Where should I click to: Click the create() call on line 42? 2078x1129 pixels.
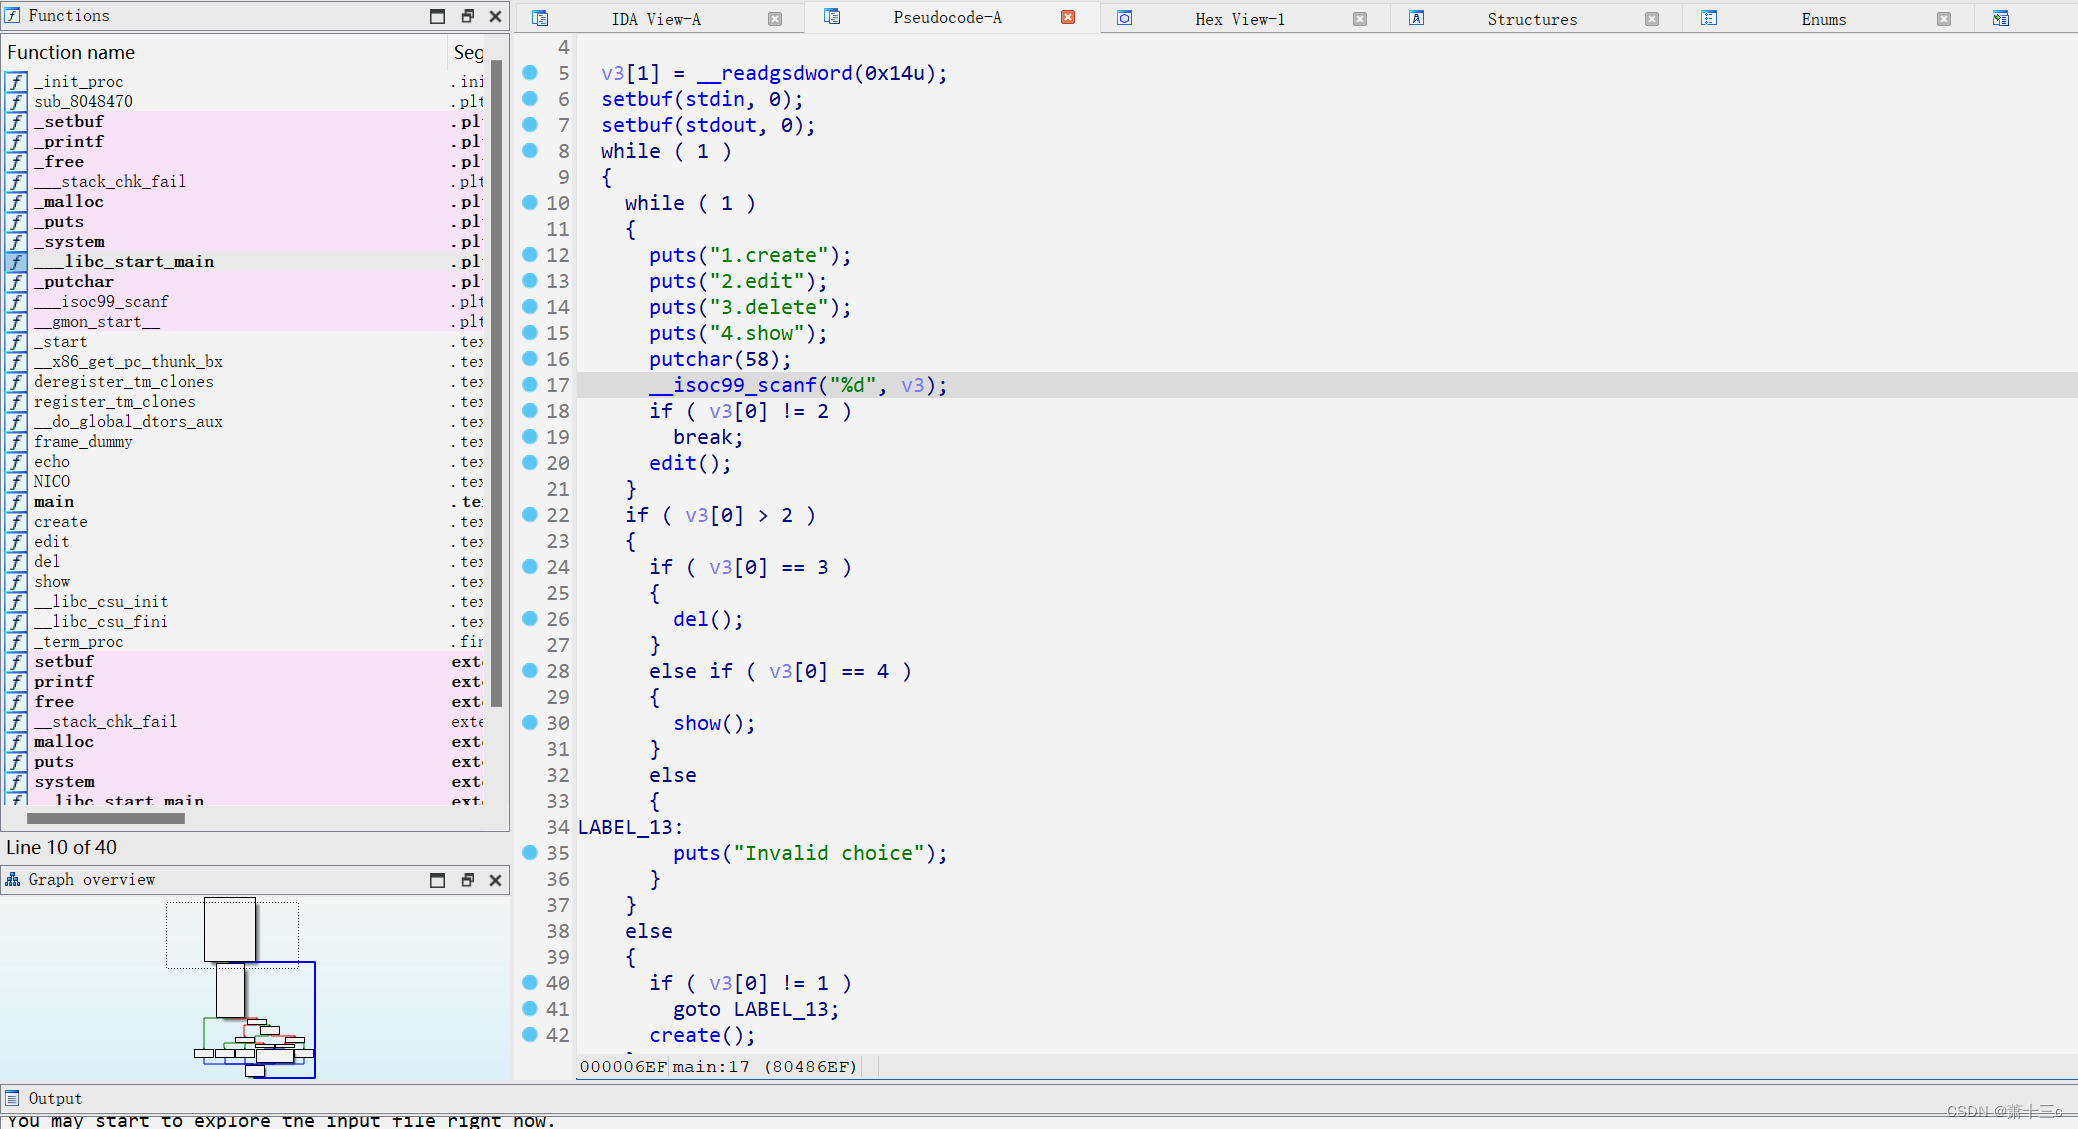pos(684,1035)
